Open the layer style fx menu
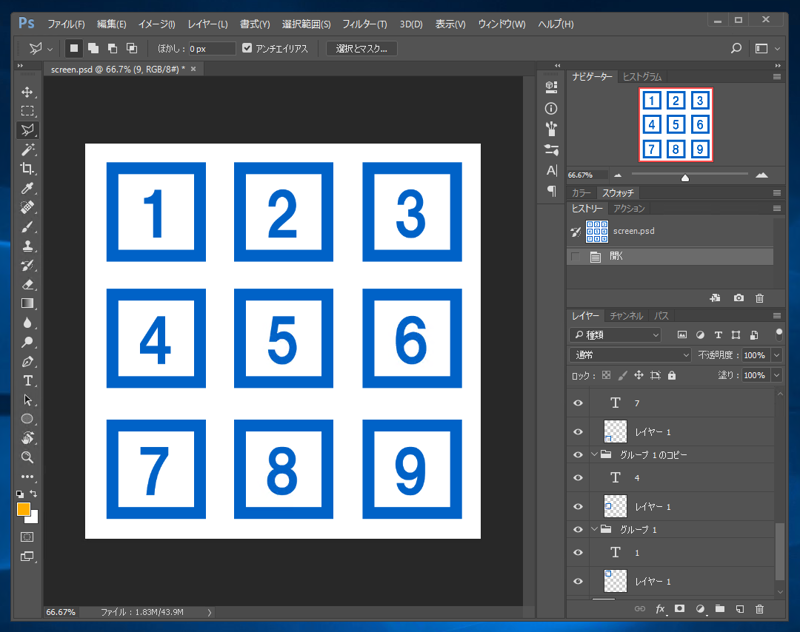The width and height of the screenshot is (800, 632). tap(660, 608)
